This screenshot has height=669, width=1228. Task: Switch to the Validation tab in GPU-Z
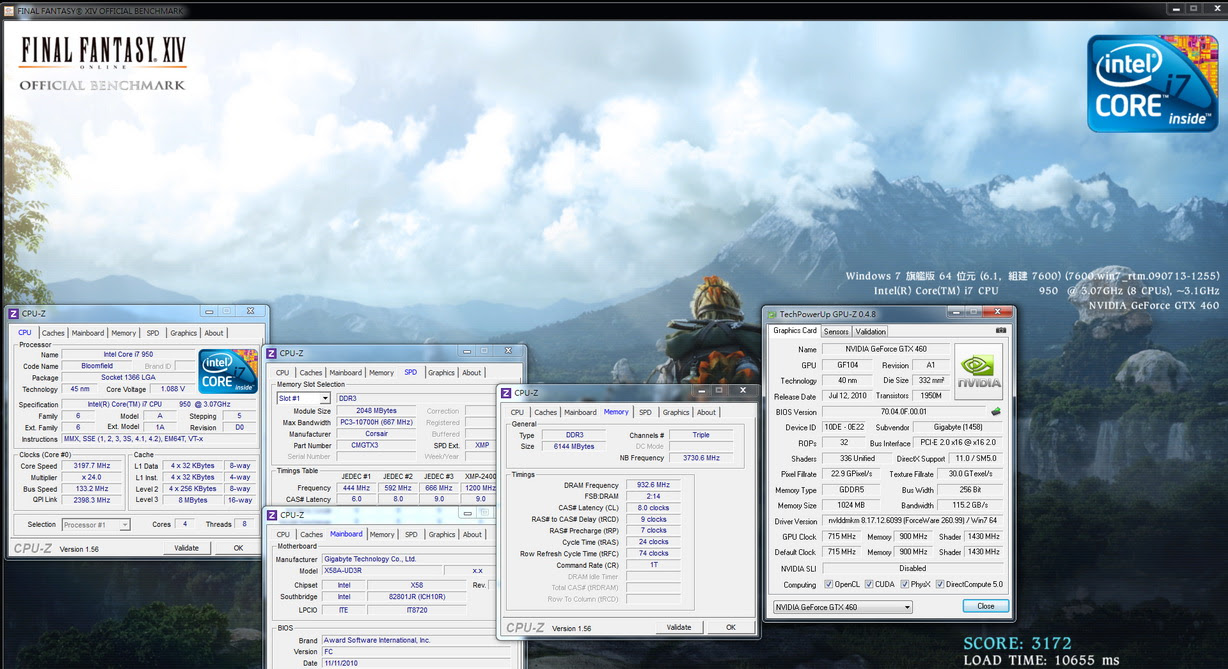point(870,332)
